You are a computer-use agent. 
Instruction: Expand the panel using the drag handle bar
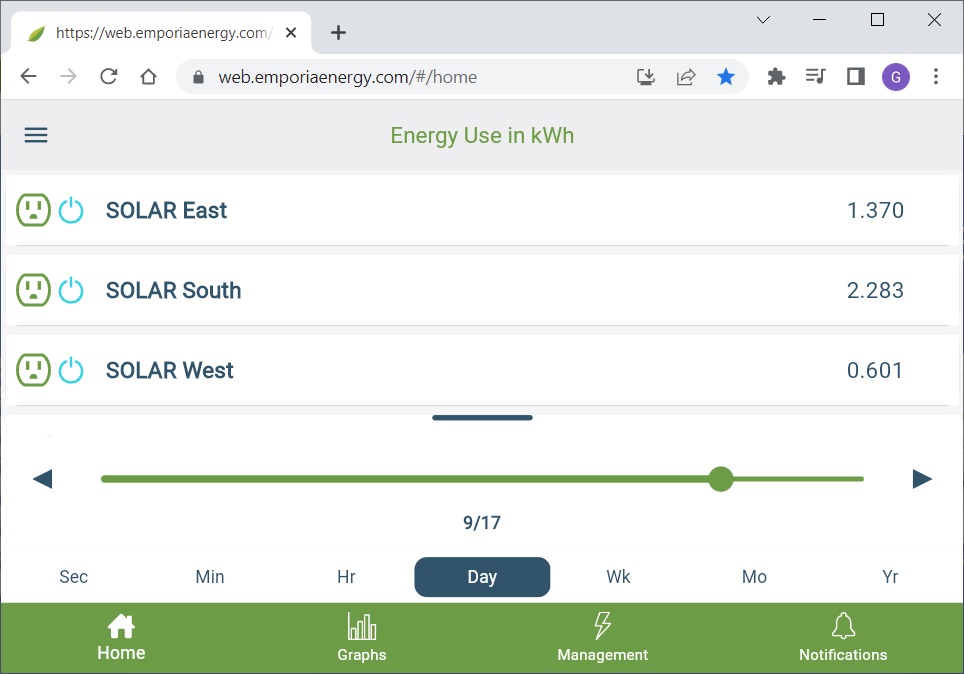[482, 418]
